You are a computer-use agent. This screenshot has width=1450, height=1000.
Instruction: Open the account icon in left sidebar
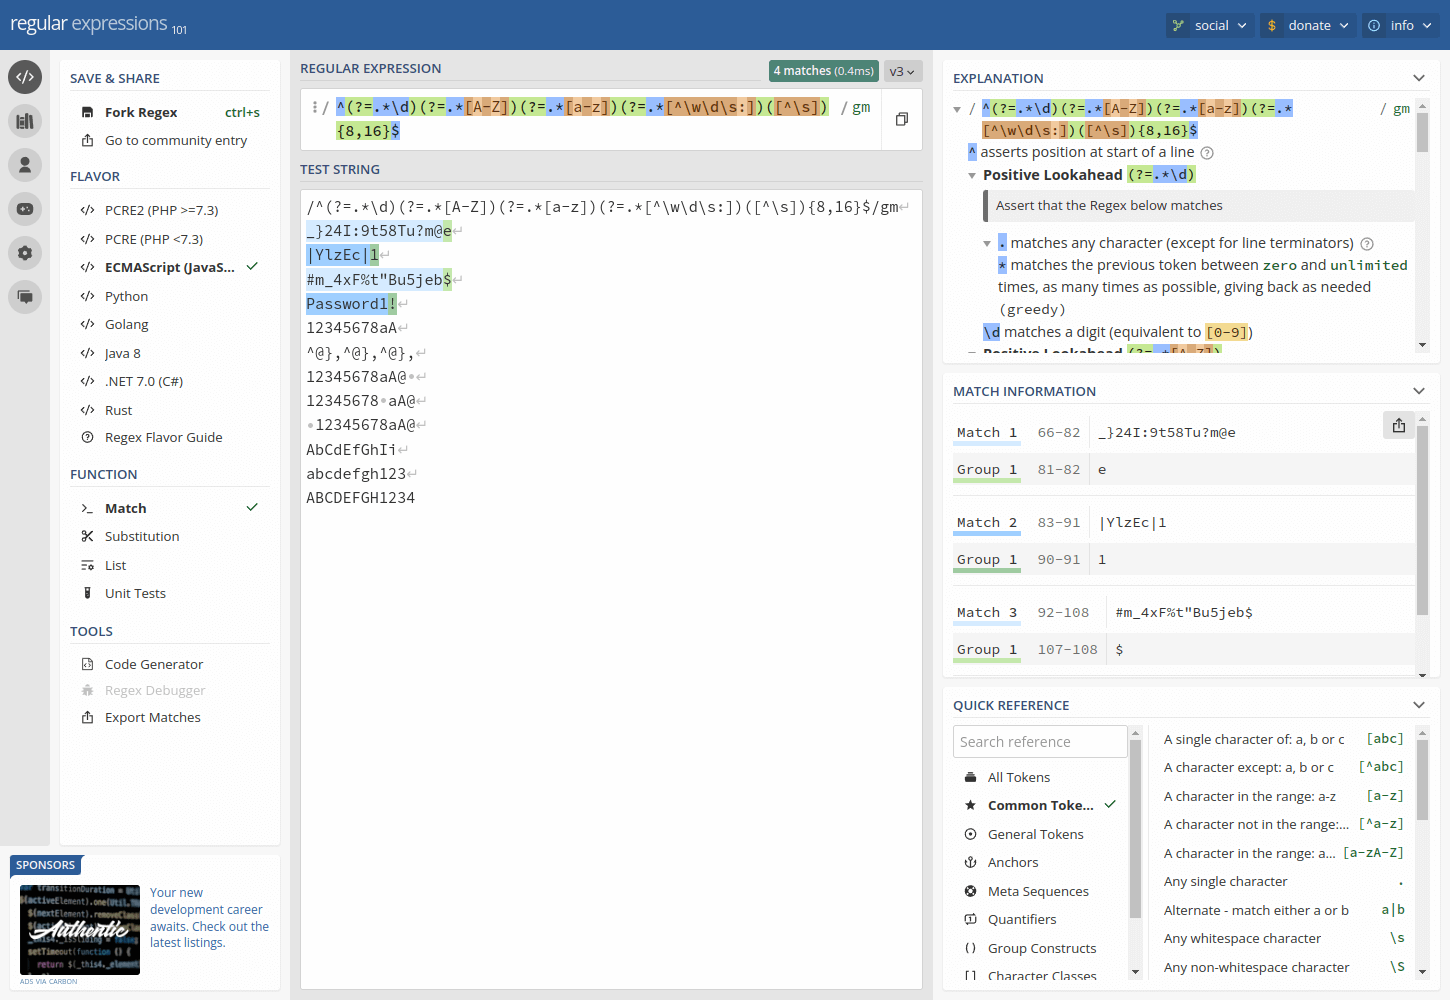click(x=25, y=165)
